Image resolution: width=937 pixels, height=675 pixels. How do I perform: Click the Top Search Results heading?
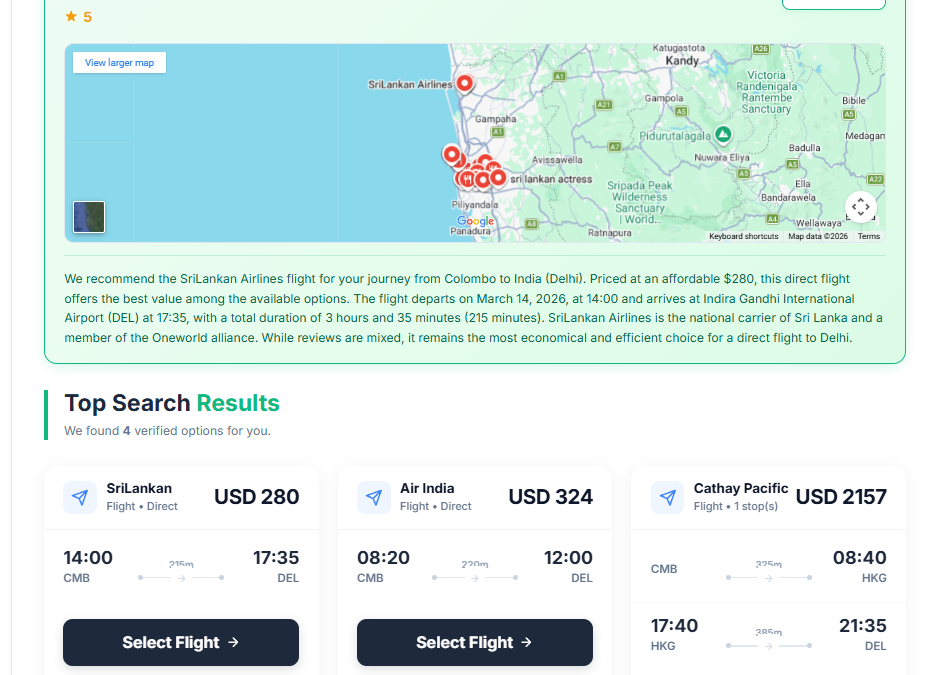pyautogui.click(x=172, y=403)
